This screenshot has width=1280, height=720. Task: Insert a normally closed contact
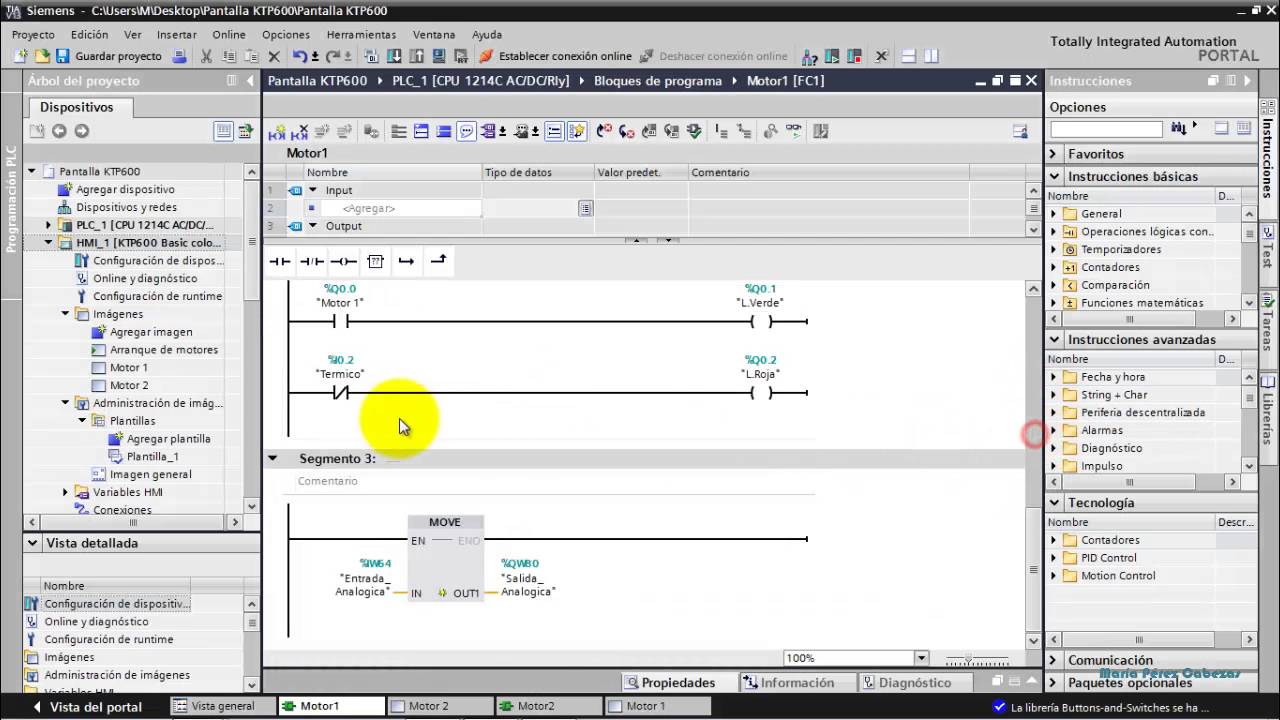(x=311, y=262)
